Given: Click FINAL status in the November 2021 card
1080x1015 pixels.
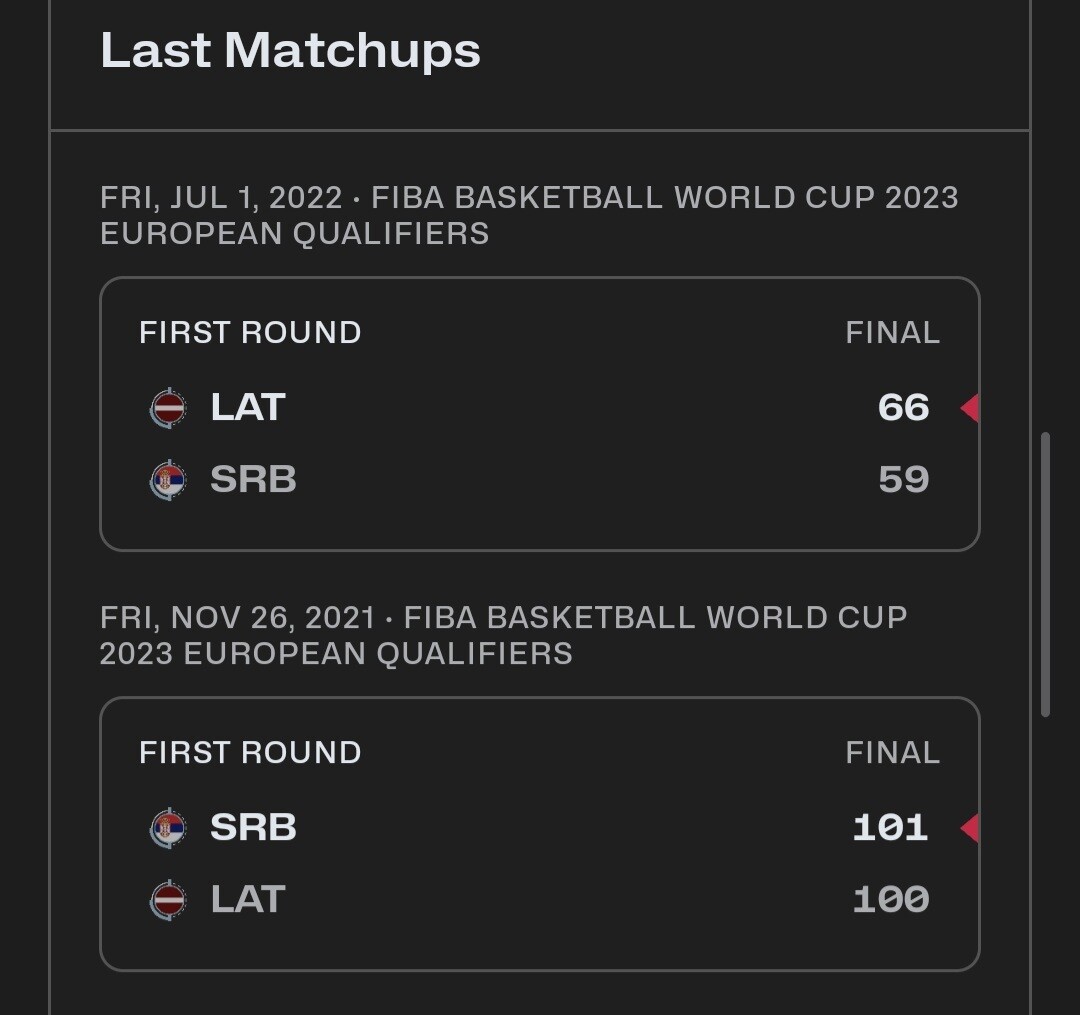Looking at the screenshot, I should pyautogui.click(x=892, y=752).
